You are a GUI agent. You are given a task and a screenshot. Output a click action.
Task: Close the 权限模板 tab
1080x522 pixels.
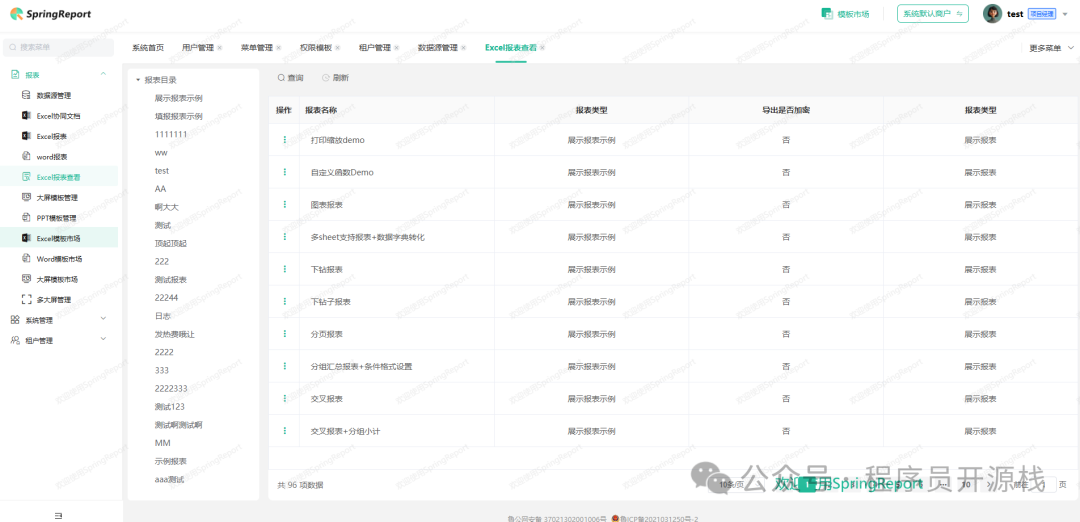point(338,48)
